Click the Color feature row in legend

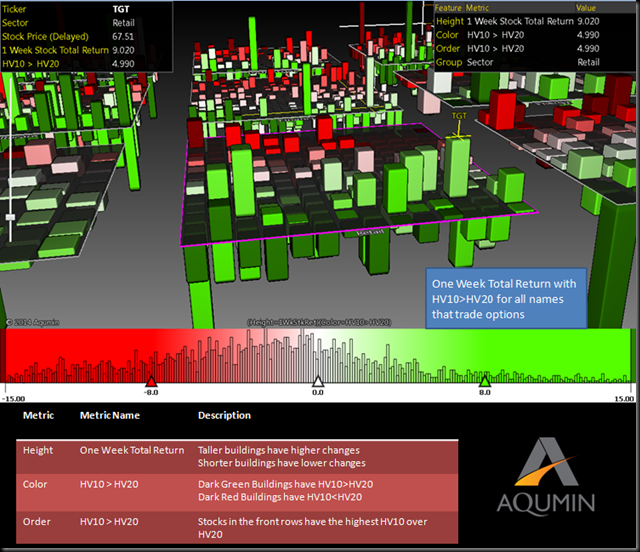click(x=518, y=35)
